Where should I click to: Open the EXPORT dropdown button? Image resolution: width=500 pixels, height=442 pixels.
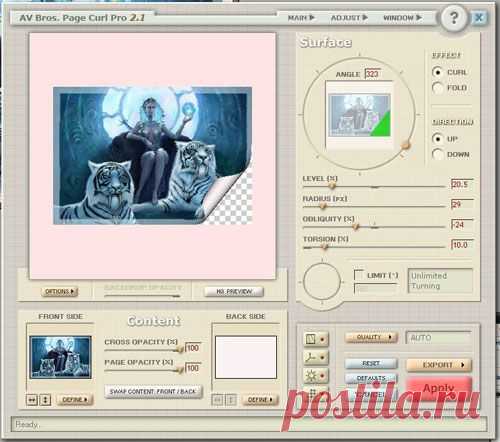click(x=439, y=365)
